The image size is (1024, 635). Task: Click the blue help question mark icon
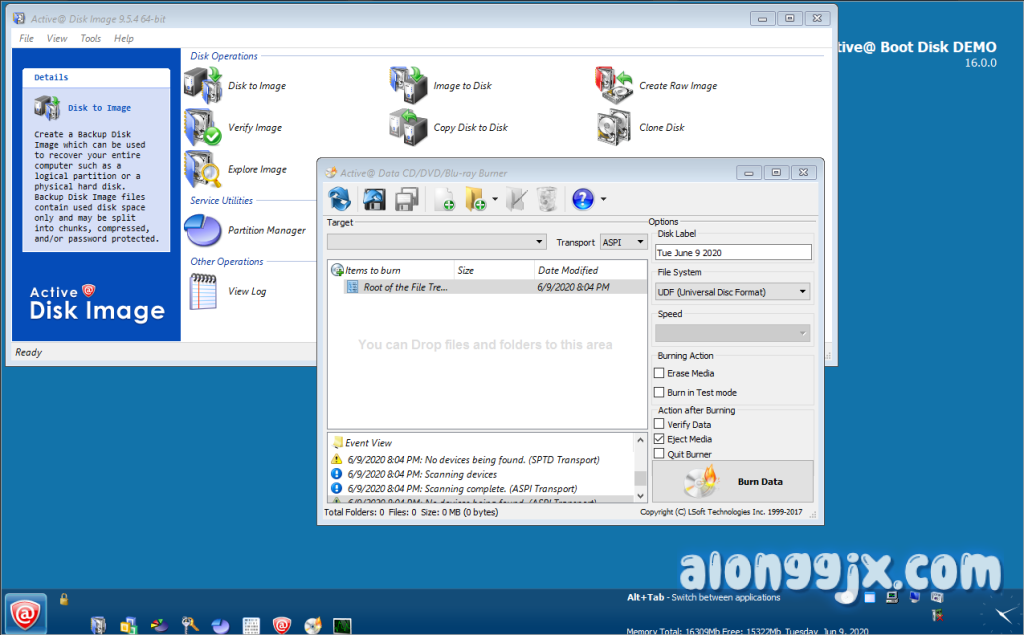click(583, 199)
